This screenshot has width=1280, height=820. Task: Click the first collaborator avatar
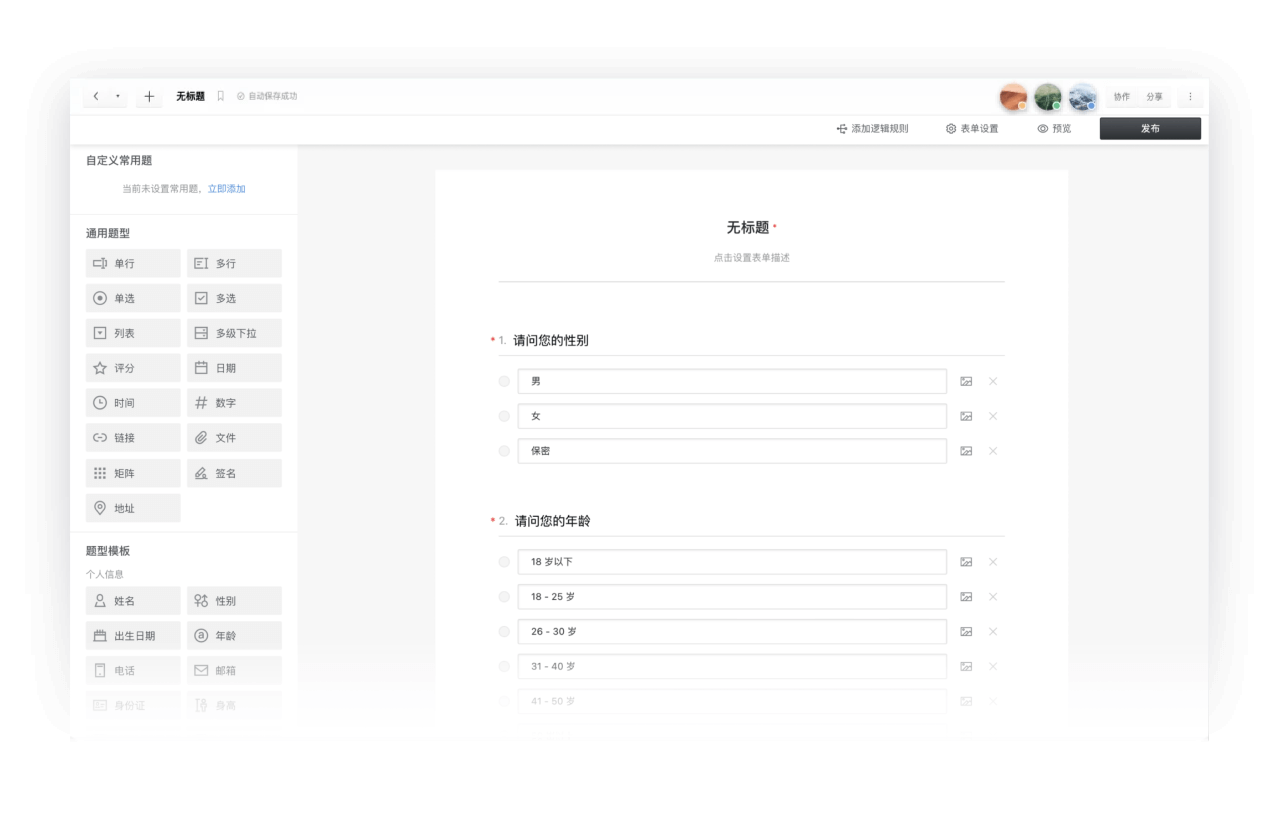point(1013,97)
